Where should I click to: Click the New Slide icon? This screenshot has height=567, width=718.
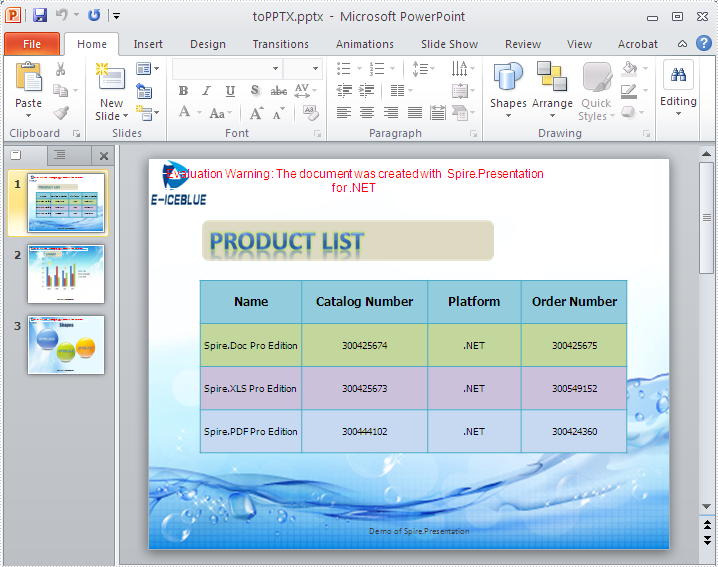[x=110, y=76]
